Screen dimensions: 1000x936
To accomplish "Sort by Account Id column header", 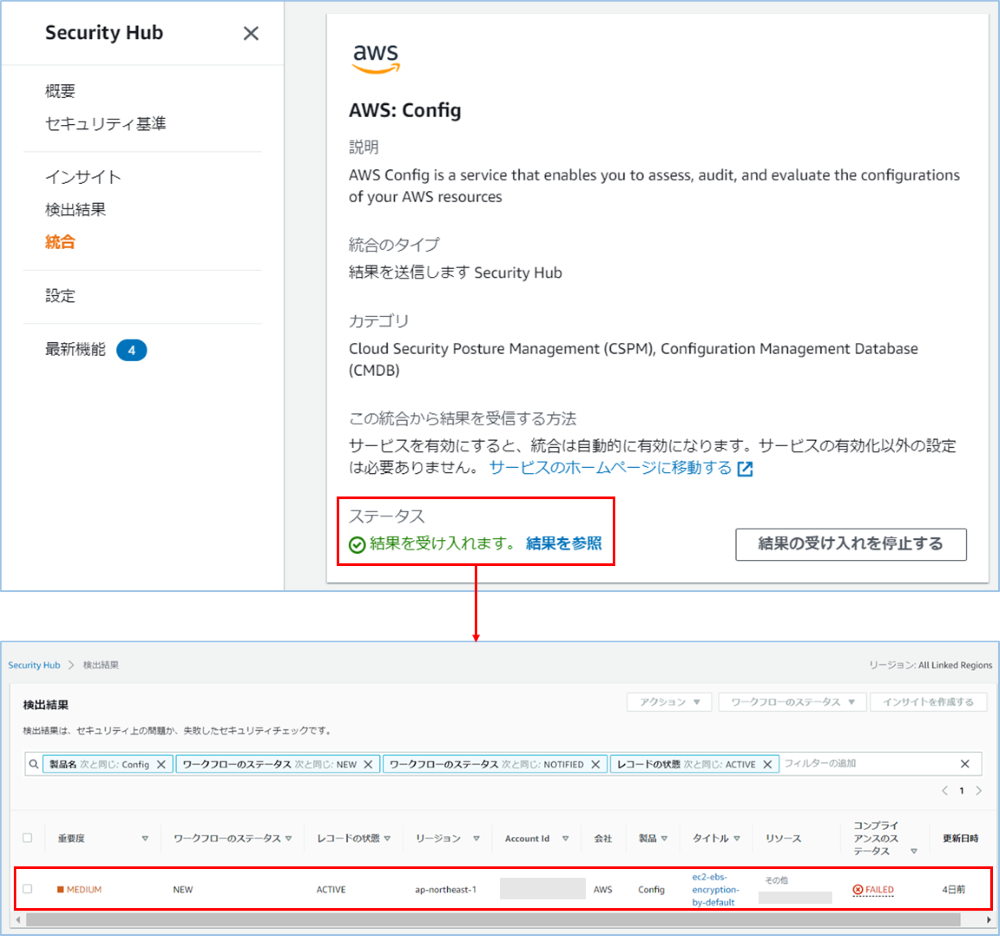I will 536,838.
